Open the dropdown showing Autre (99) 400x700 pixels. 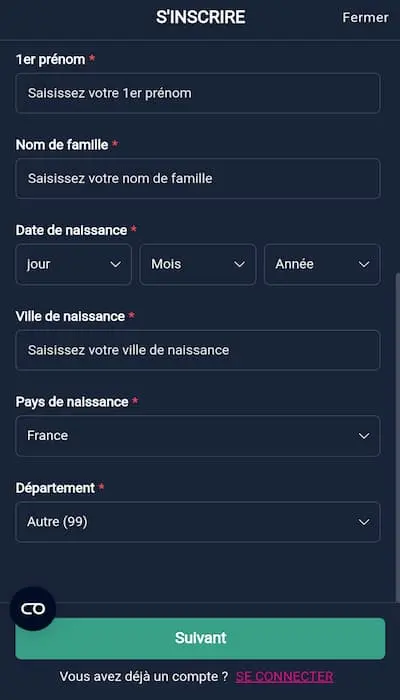tap(198, 522)
